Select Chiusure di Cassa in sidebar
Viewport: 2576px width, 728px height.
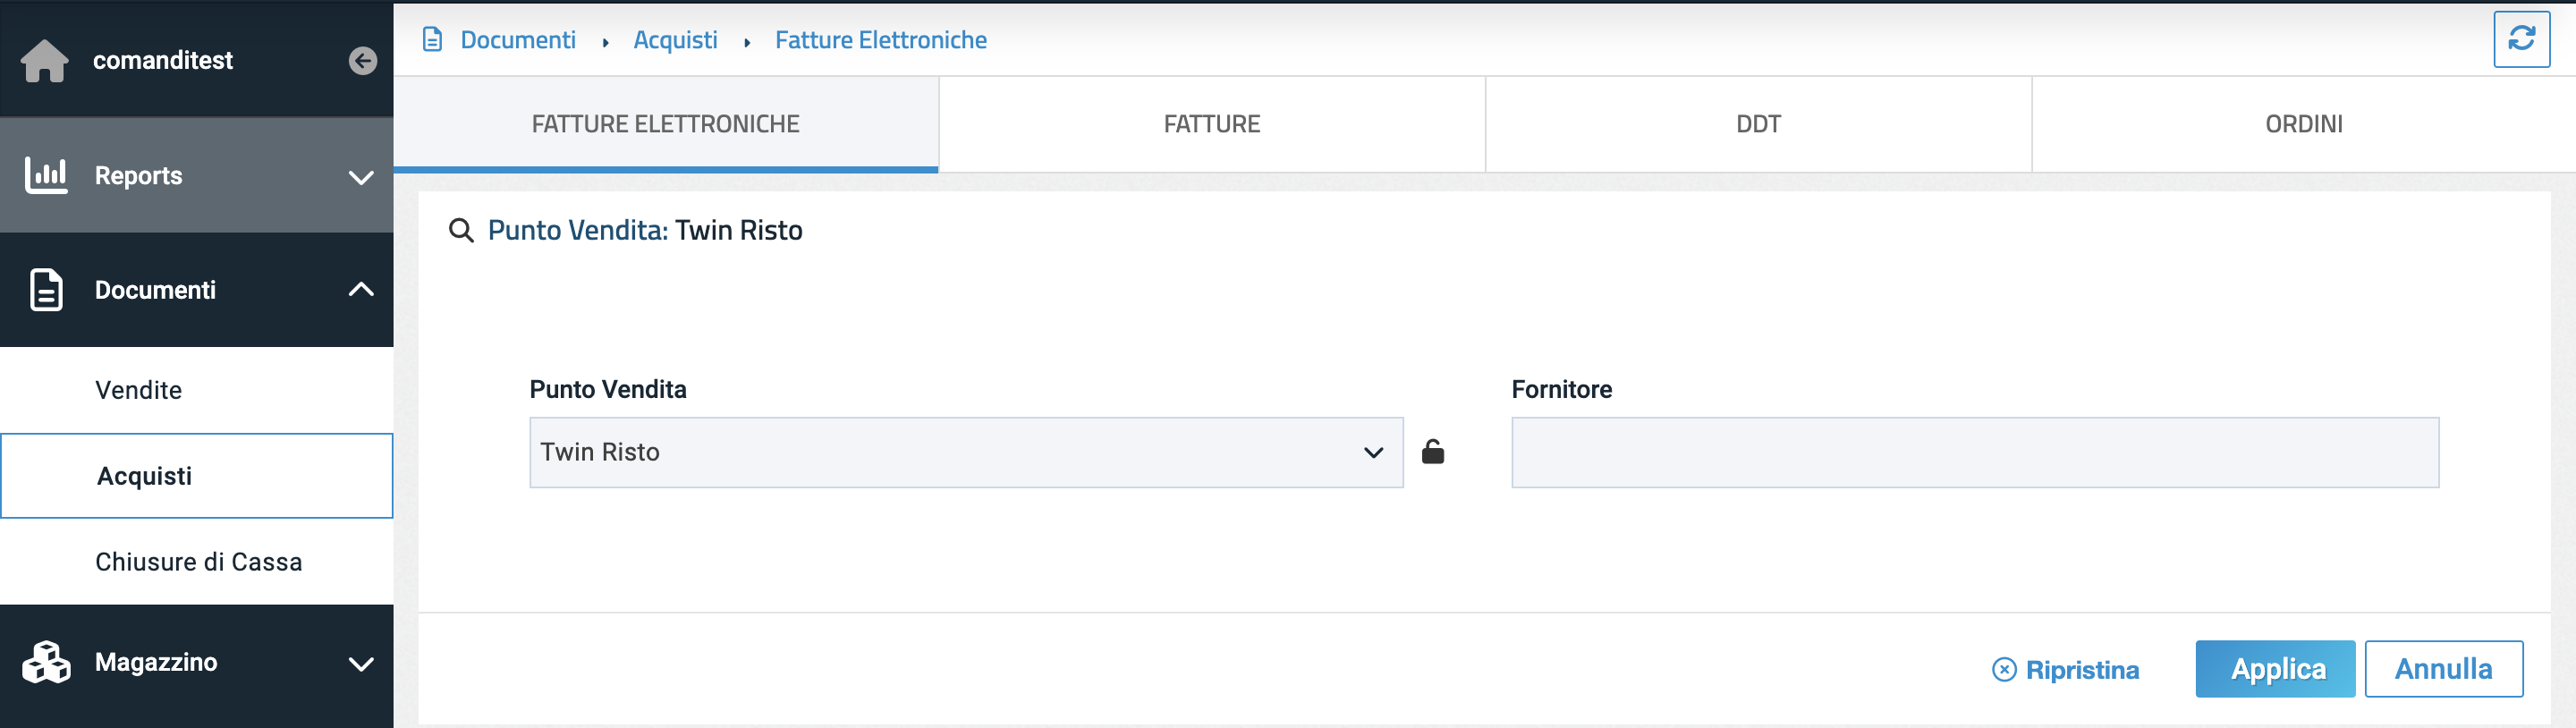point(197,562)
